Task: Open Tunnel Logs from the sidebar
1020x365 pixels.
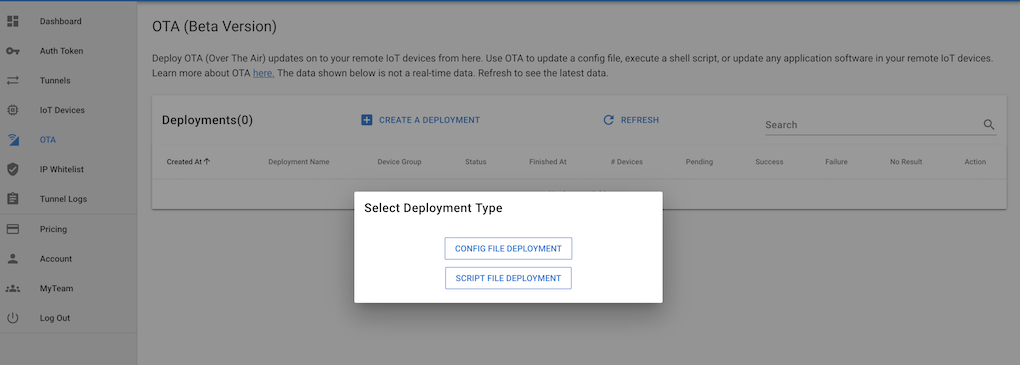Action: click(68, 198)
